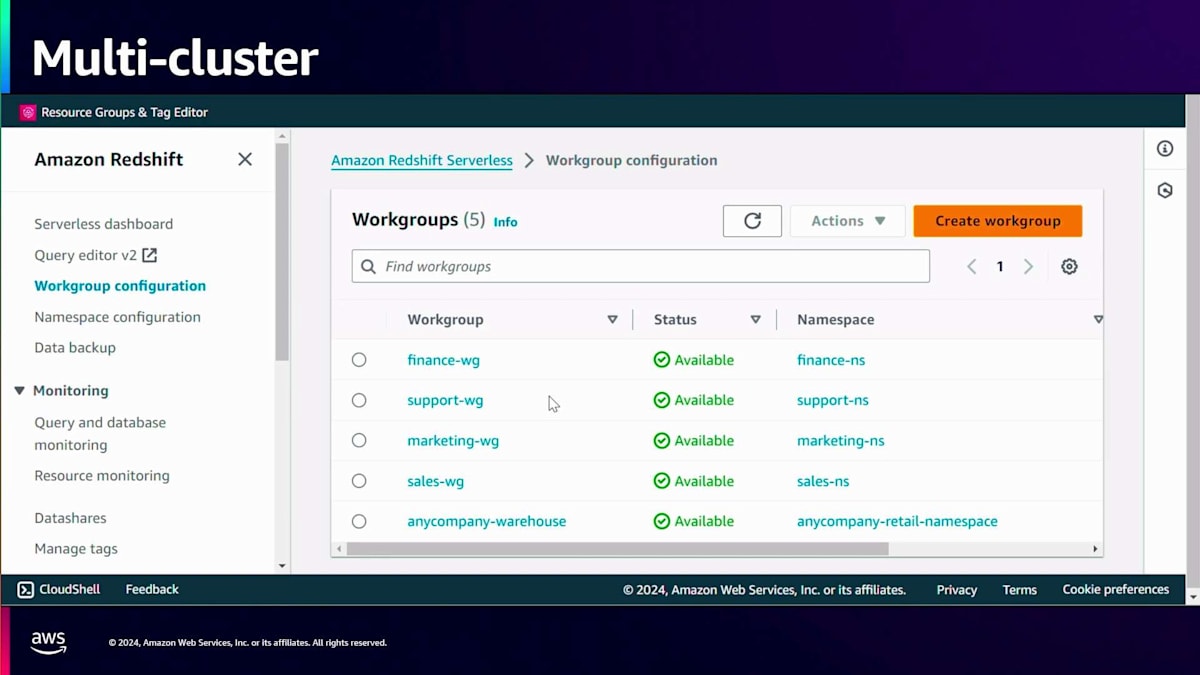The image size is (1200, 675).
Task: Select the marketing-wg radio button
Action: coord(359,441)
